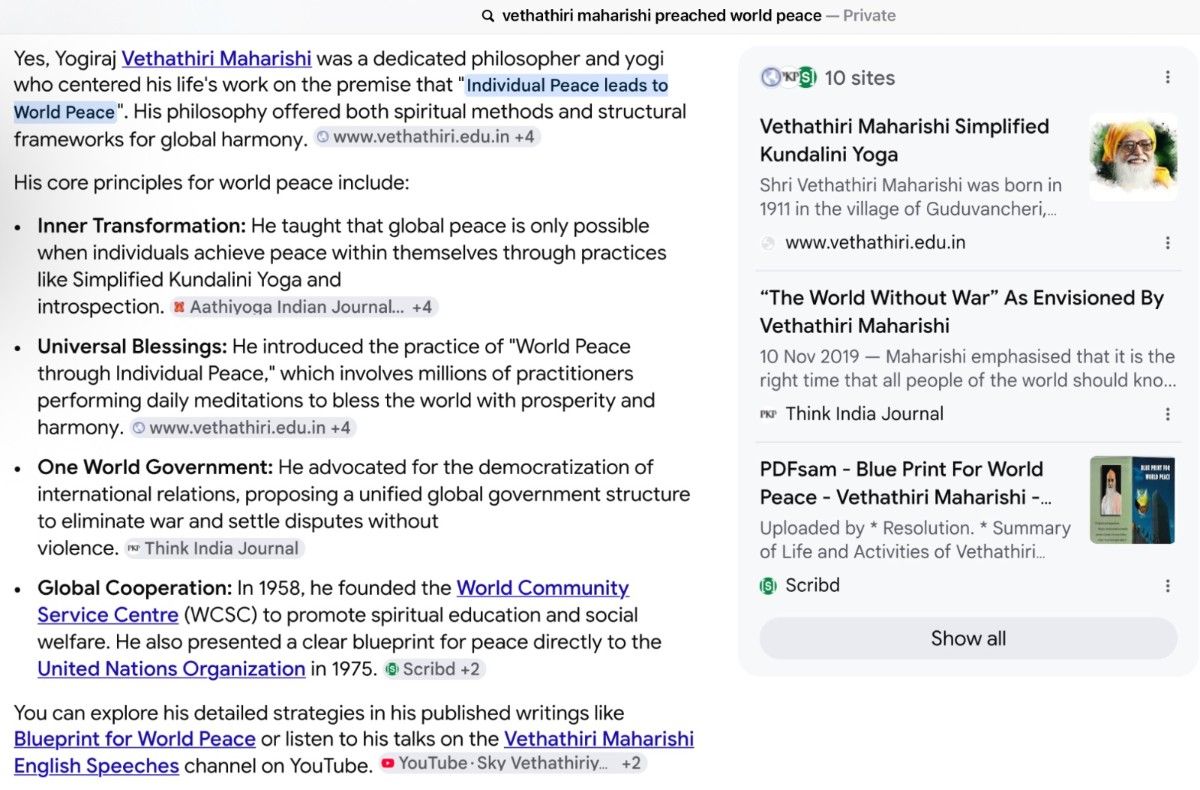Click the address bar search query text
Image resolution: width=1200 pixels, height=790 pixels.
(662, 16)
